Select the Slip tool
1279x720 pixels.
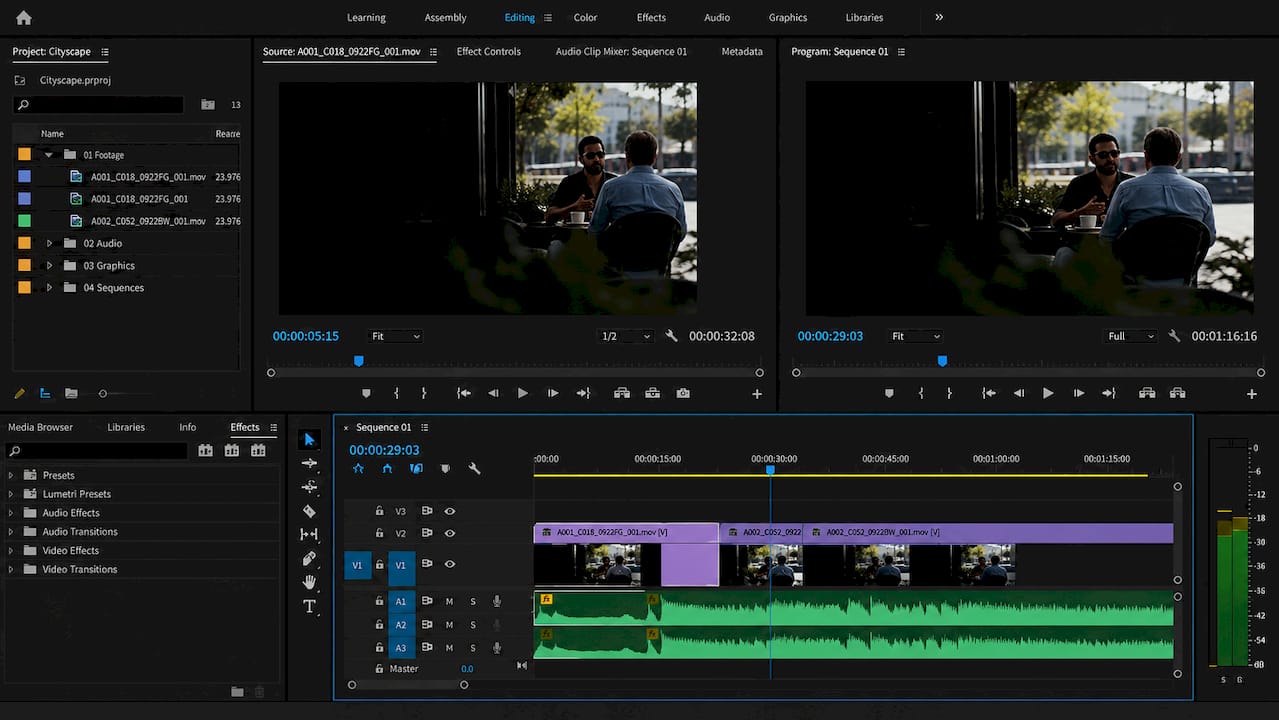(309, 535)
